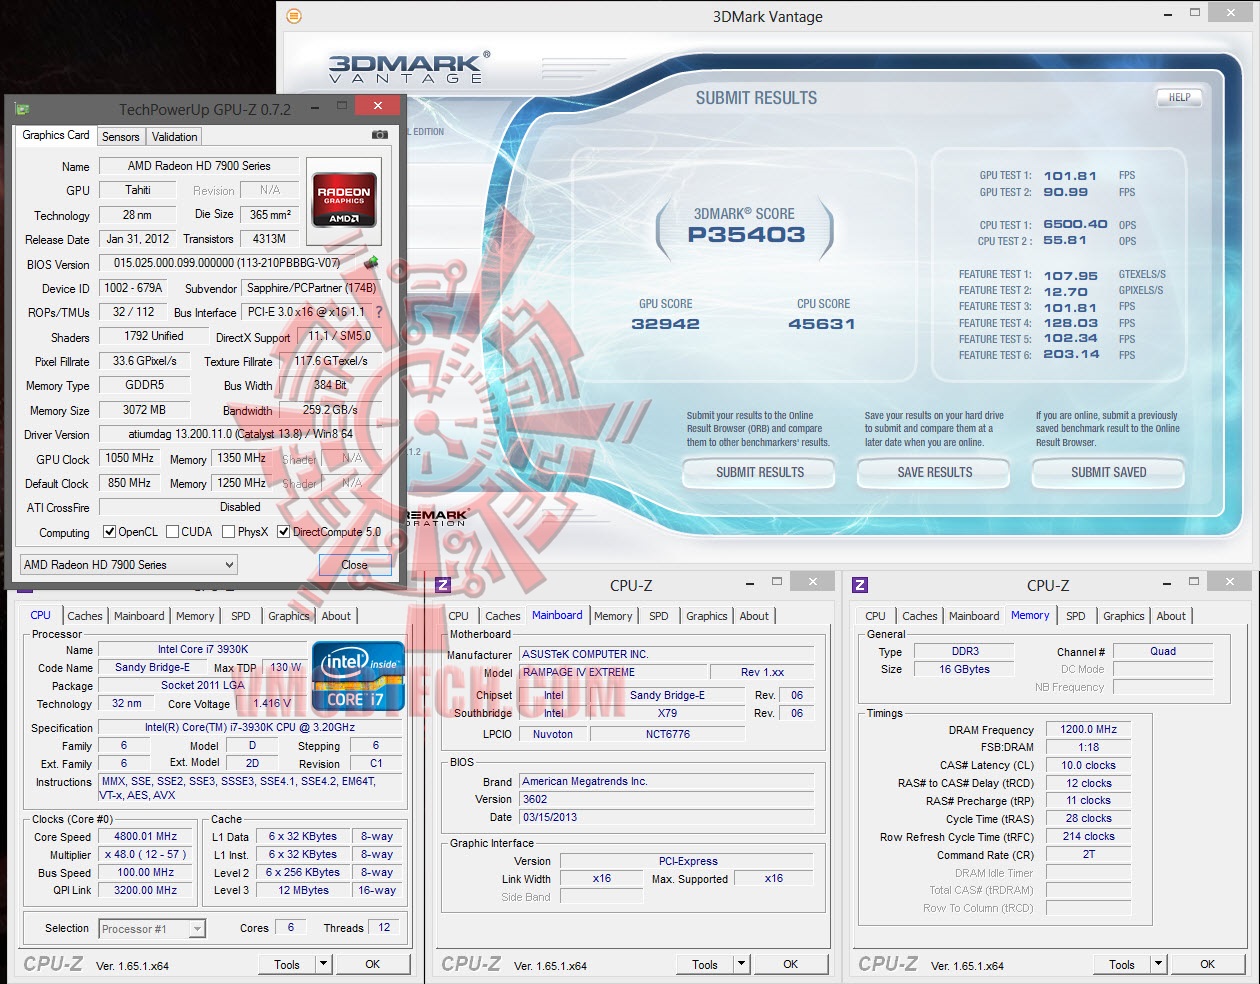Click the green upload icon beside BIOS Version
This screenshot has height=984, width=1260.
371,263
